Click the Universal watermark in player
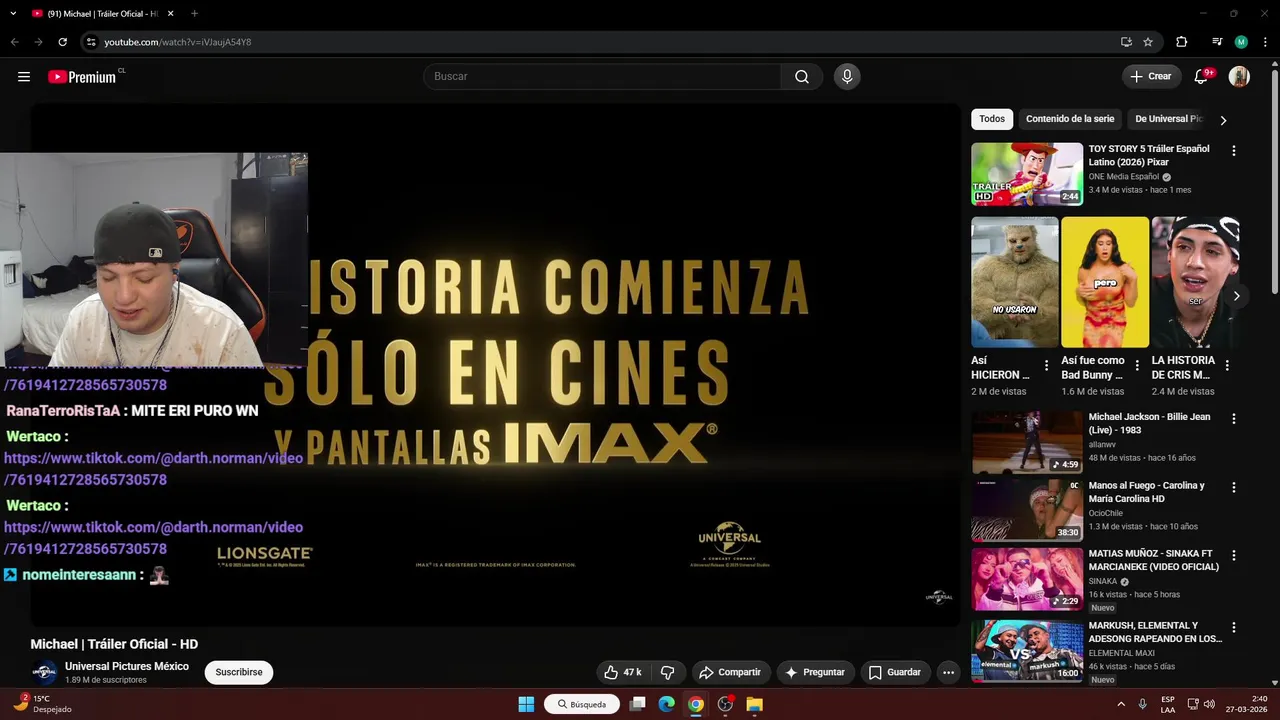The image size is (1280, 720). pos(938,597)
